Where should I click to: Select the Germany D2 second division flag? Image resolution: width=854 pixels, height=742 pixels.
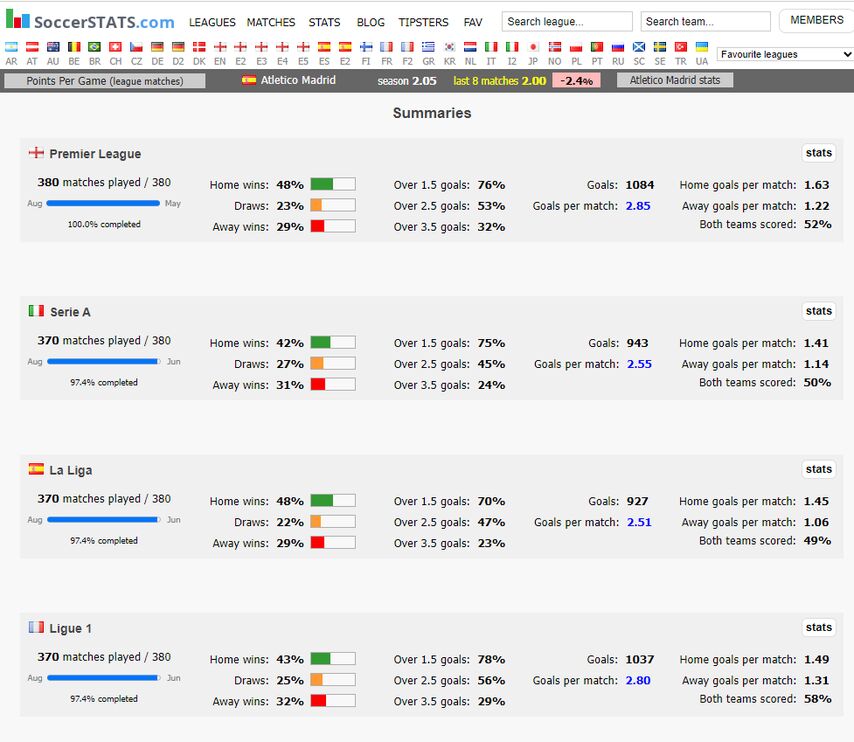(x=178, y=47)
